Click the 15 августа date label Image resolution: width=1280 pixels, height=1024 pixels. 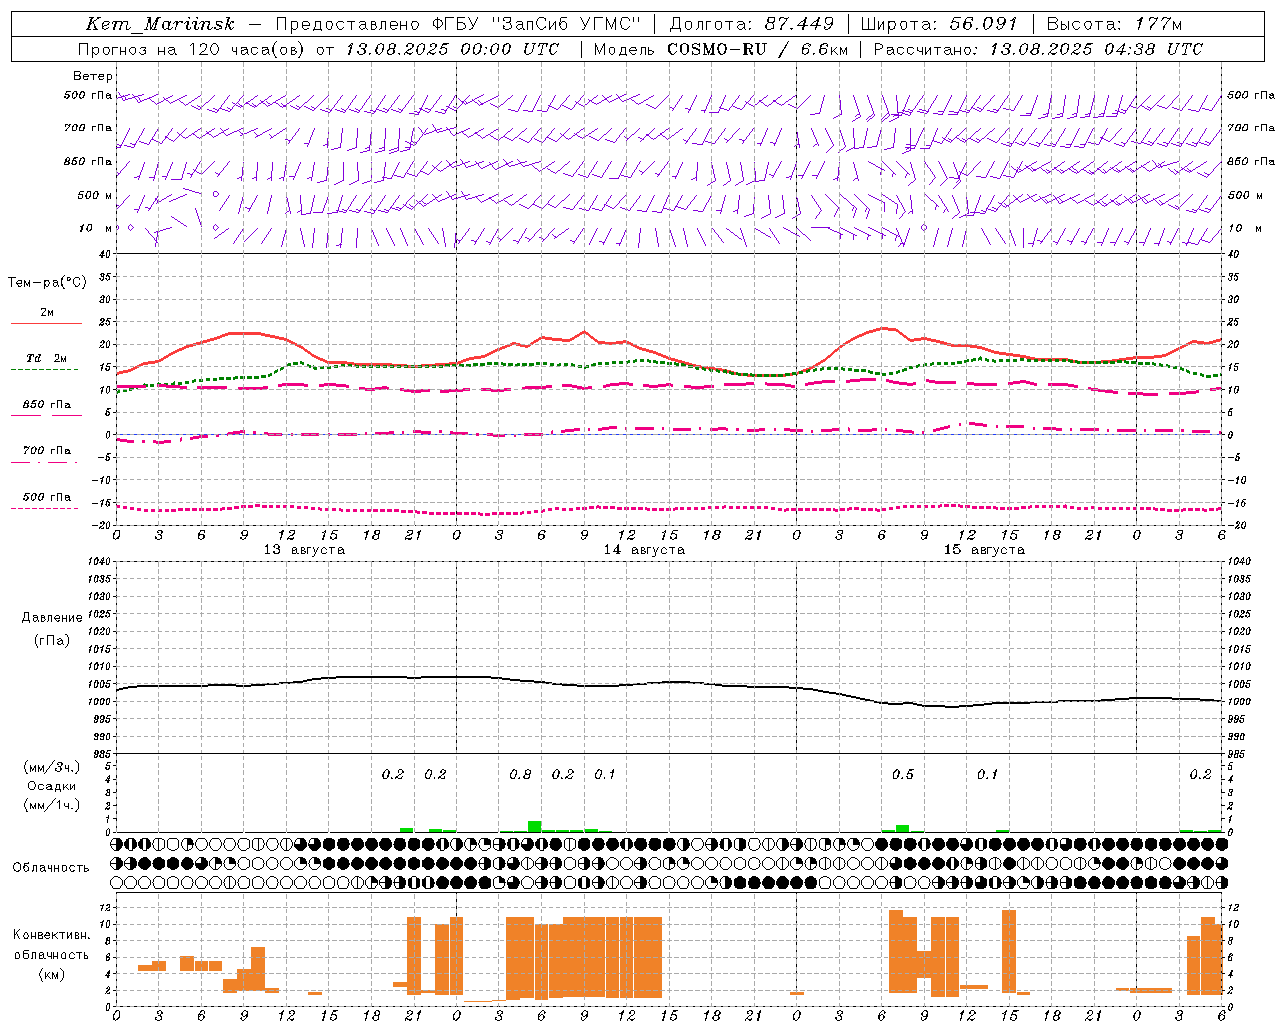point(984,550)
